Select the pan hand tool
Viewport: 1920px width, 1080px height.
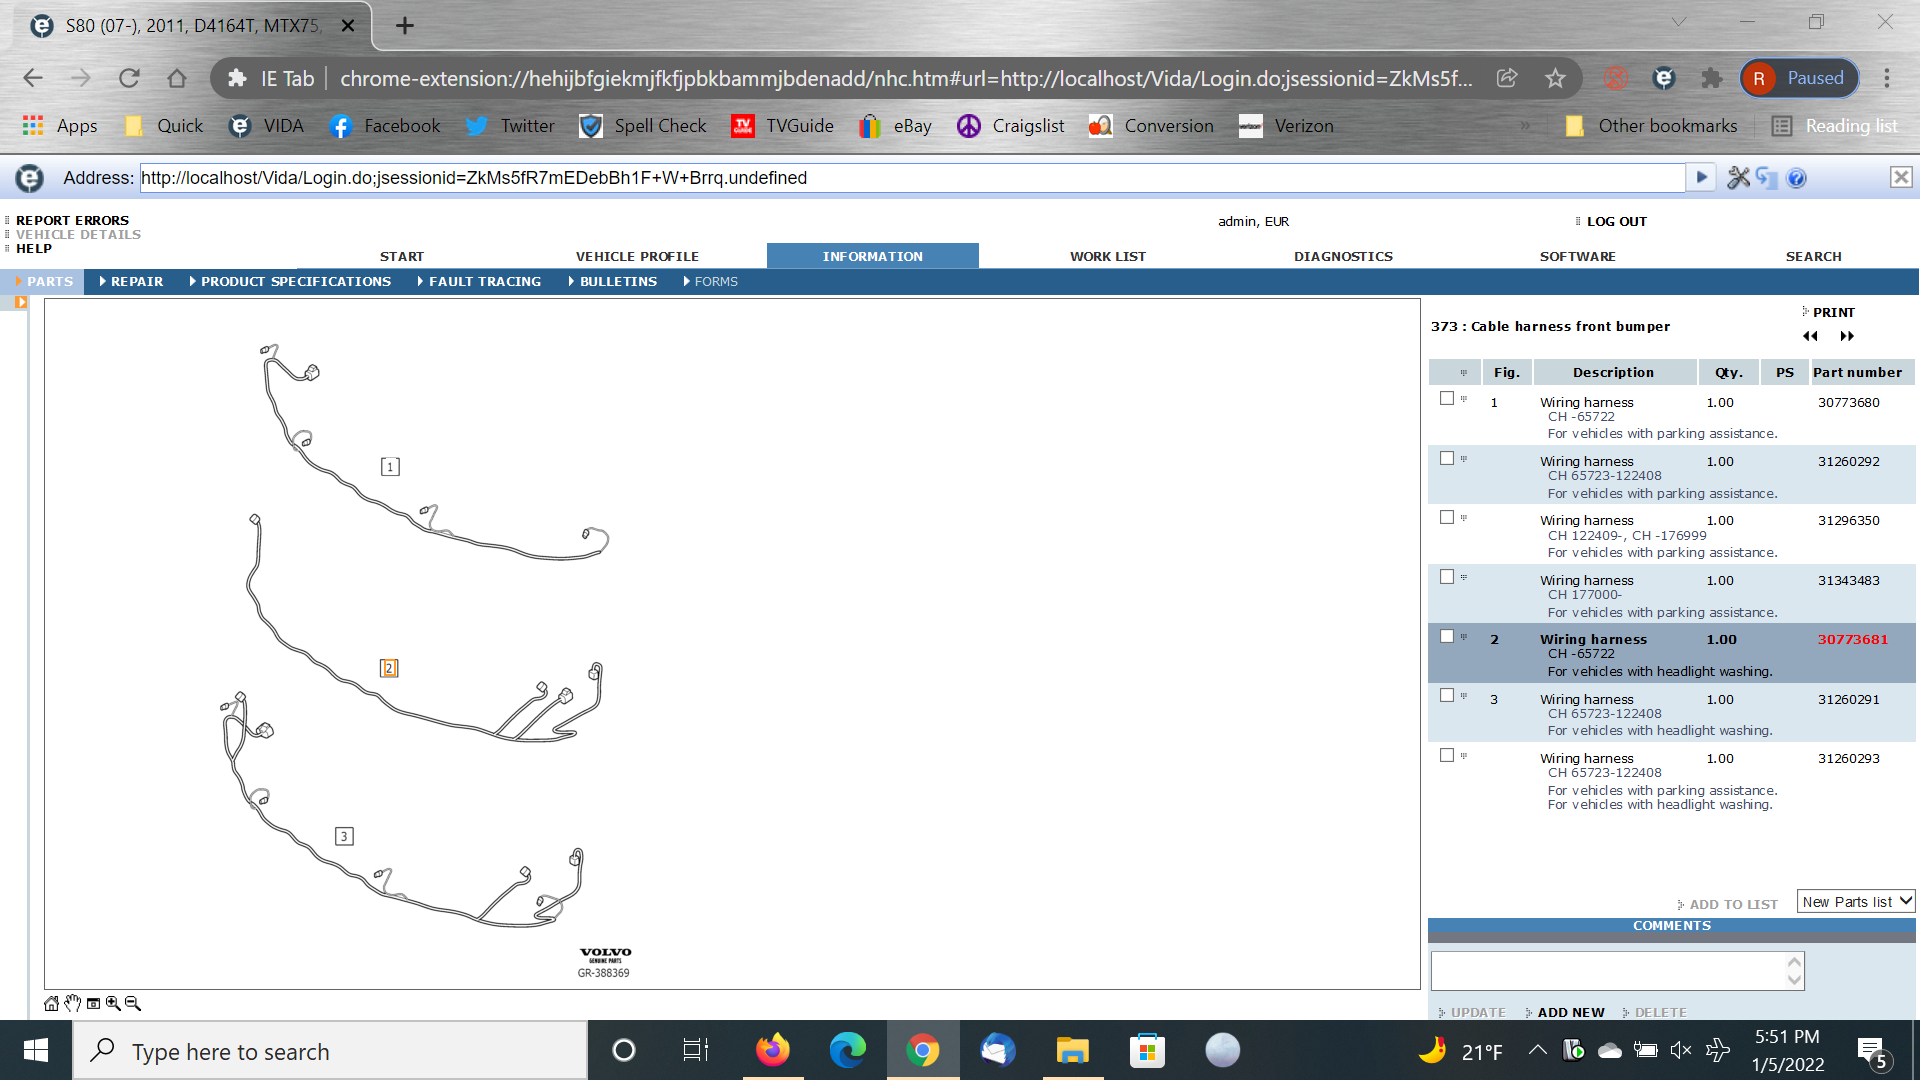pyautogui.click(x=72, y=1004)
